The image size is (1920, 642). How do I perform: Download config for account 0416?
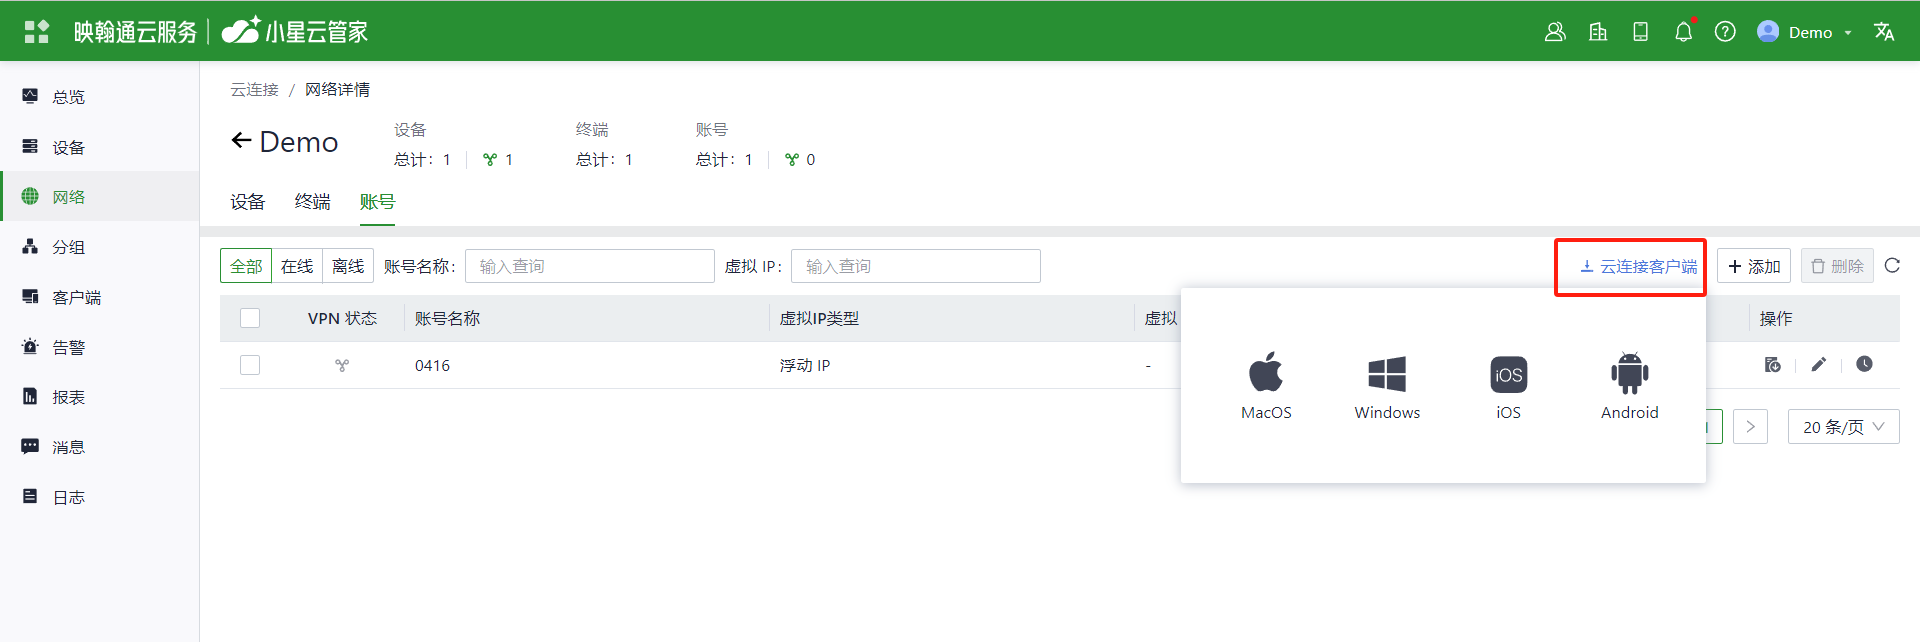coord(1773,365)
